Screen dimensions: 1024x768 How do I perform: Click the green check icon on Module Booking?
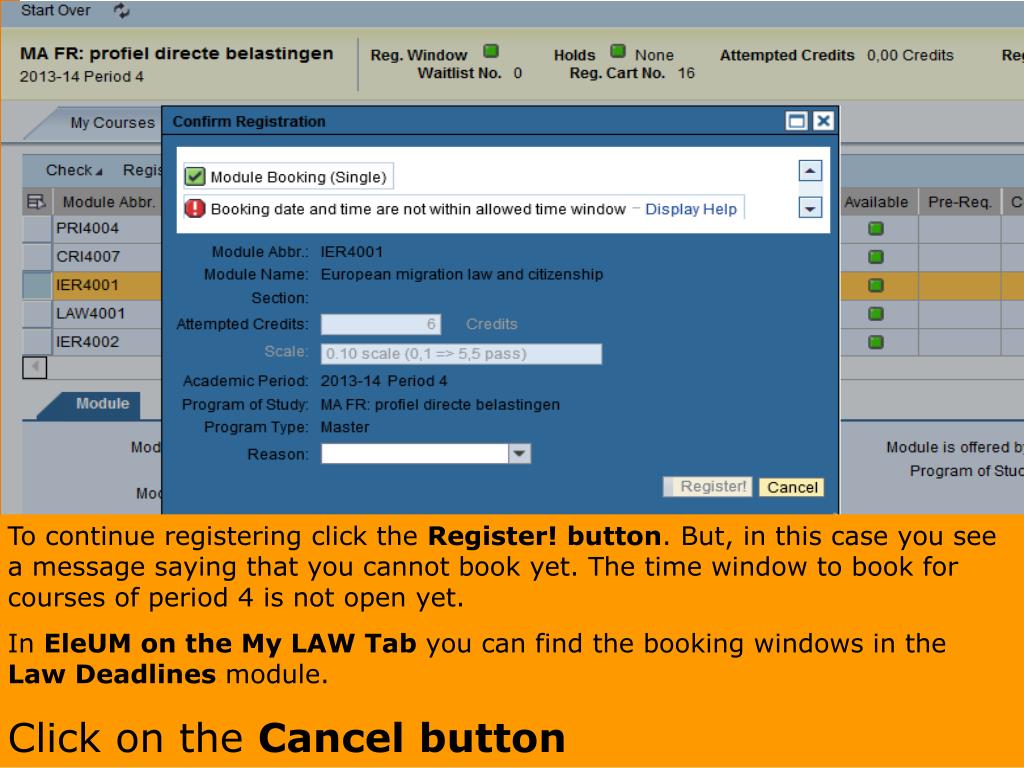tap(195, 176)
